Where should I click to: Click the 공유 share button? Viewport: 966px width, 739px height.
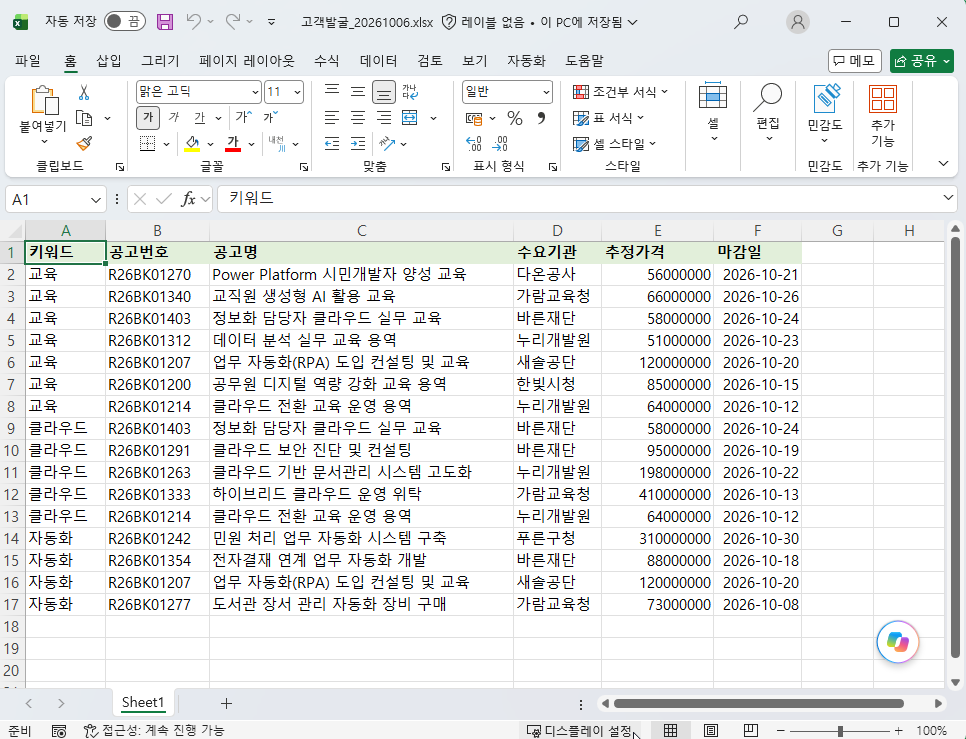click(x=922, y=61)
